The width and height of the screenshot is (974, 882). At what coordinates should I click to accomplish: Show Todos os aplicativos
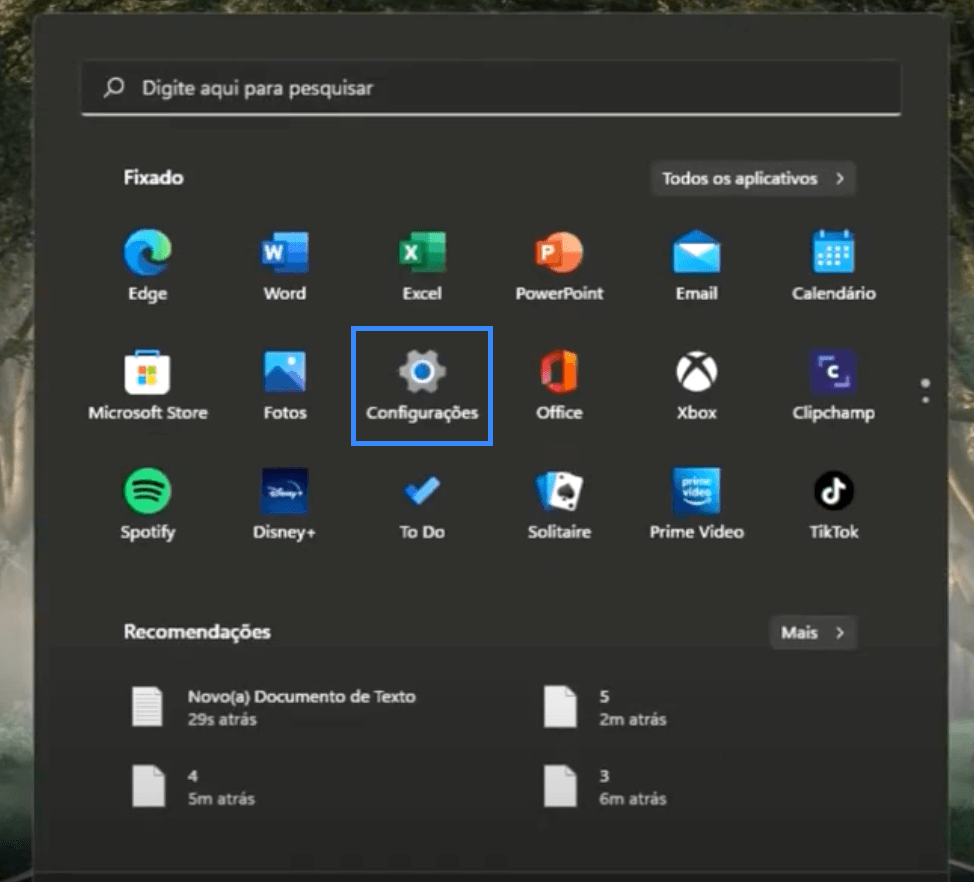point(753,179)
